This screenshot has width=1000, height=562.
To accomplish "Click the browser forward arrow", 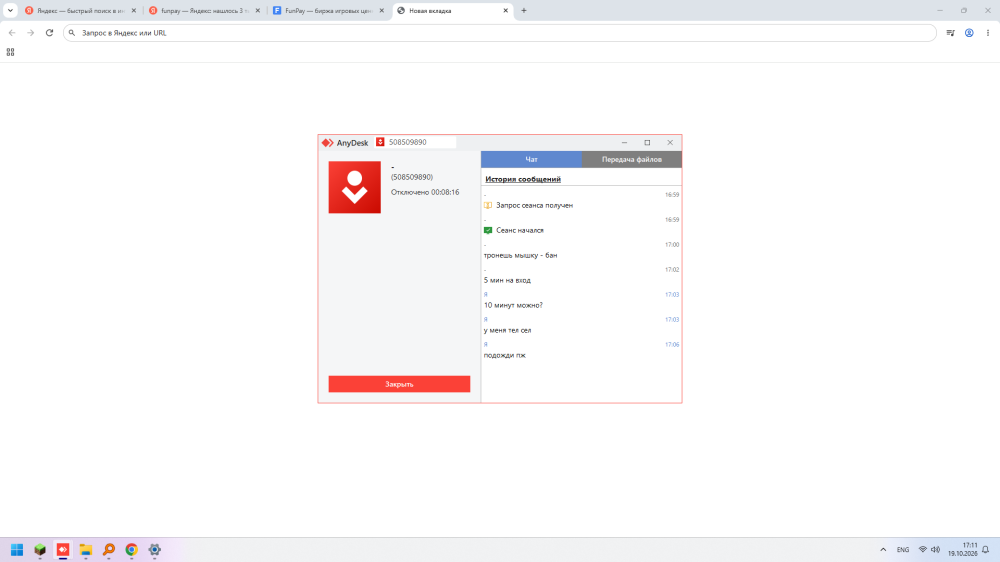I will pos(31,33).
